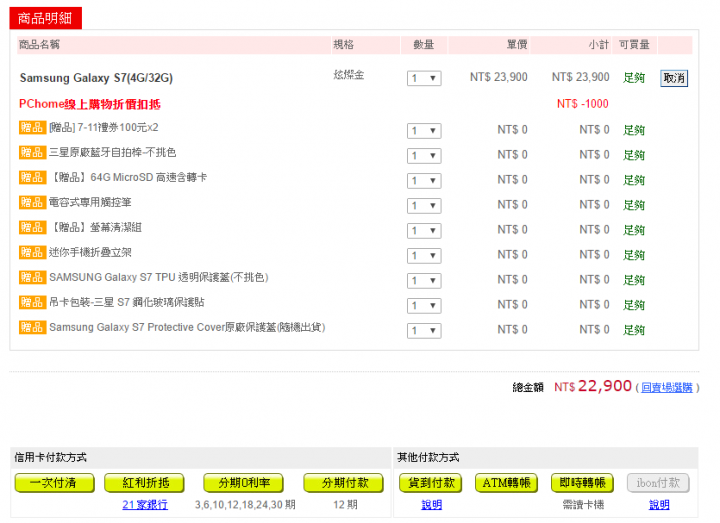The height and width of the screenshot is (523, 720).
Task: Click 贈品 badge beside 迷你手機折疊立架
Action: 32,252
